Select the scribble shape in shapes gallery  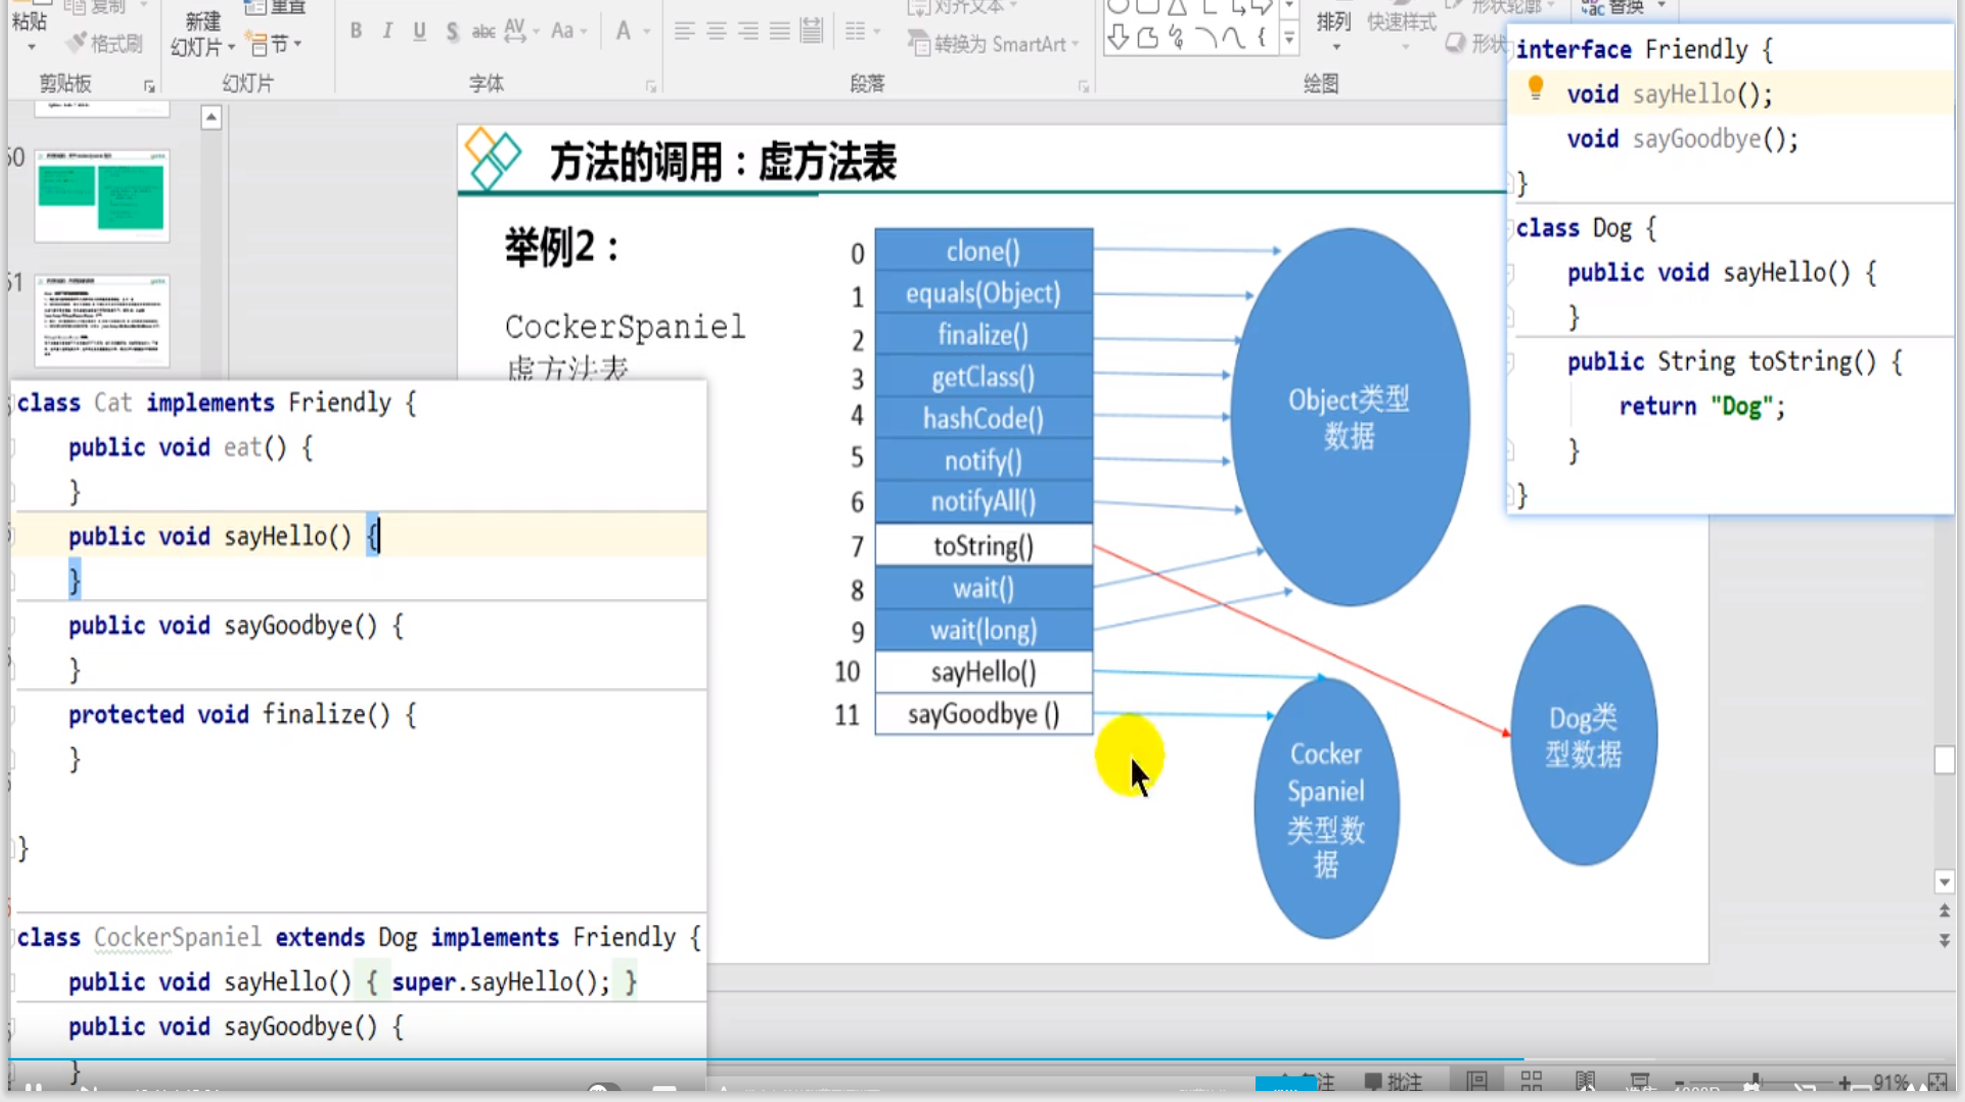tap(1177, 38)
